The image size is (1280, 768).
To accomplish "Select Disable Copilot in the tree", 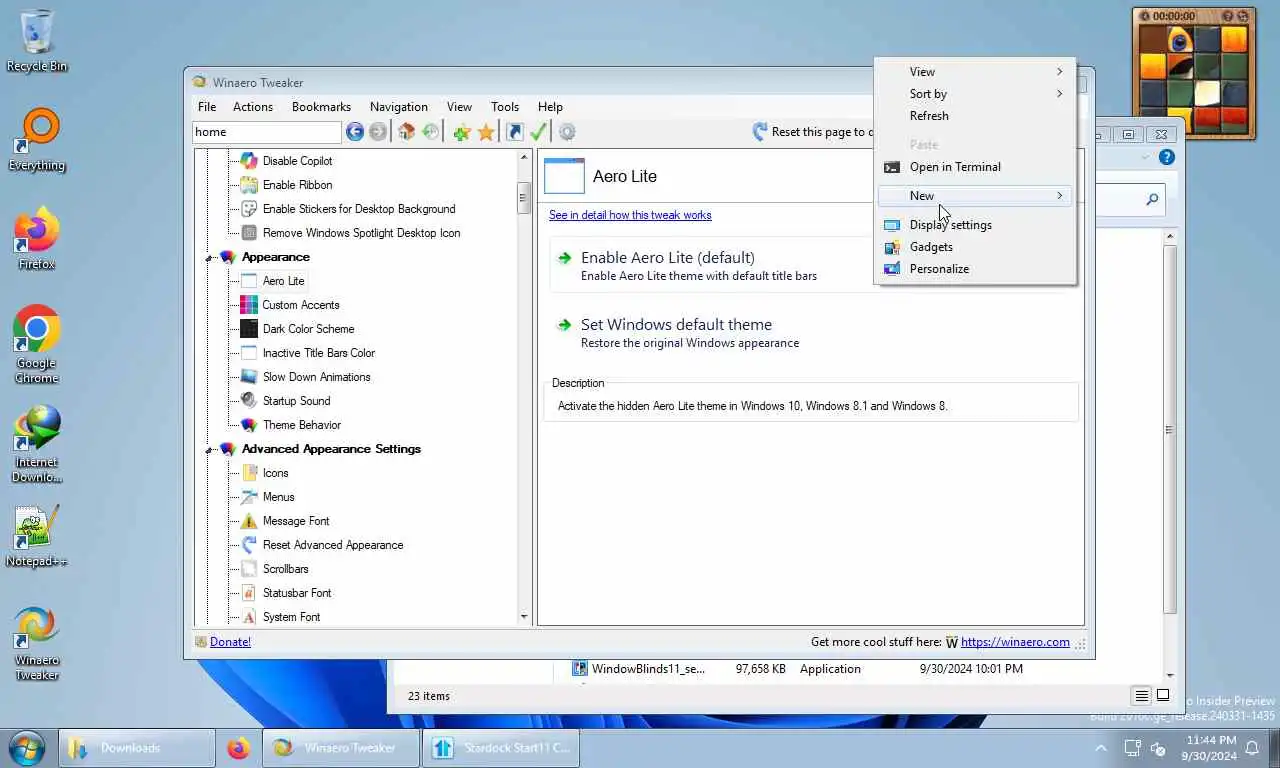I will click(x=286, y=161).
